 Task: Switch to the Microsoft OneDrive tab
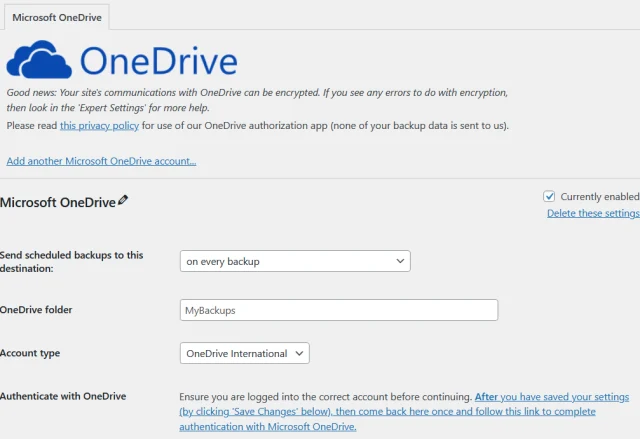pos(55,17)
